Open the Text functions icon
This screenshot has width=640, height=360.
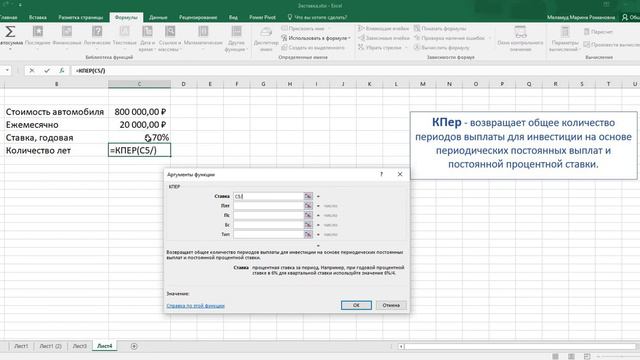pos(124,32)
